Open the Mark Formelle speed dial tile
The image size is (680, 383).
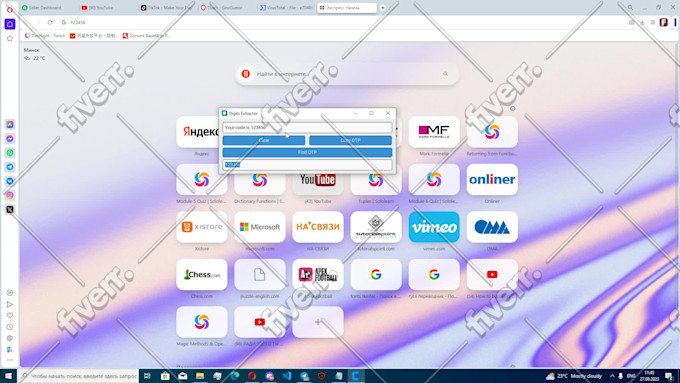(x=434, y=132)
